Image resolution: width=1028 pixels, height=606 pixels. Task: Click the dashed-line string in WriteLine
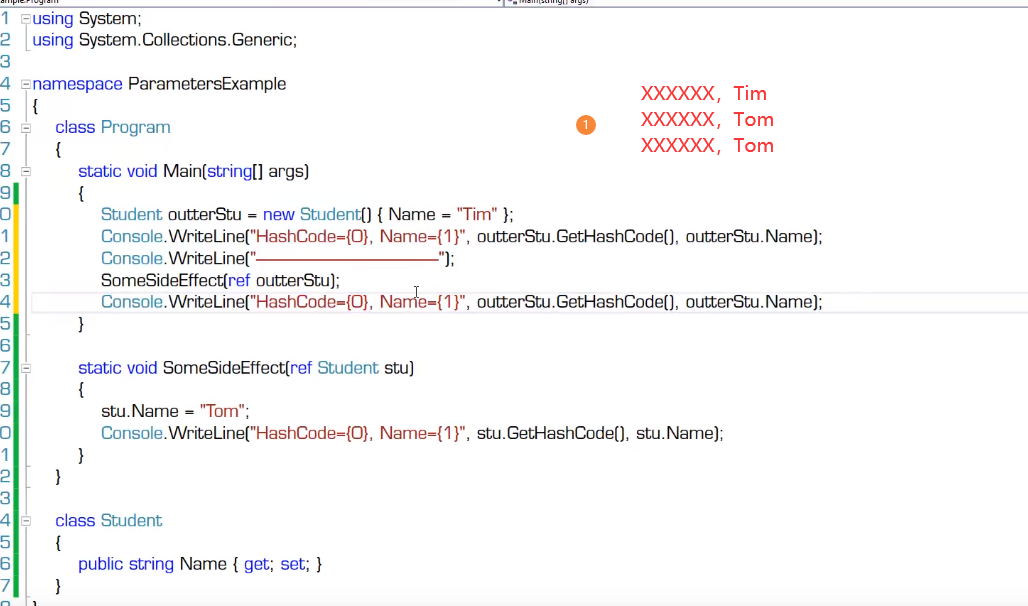pos(348,258)
